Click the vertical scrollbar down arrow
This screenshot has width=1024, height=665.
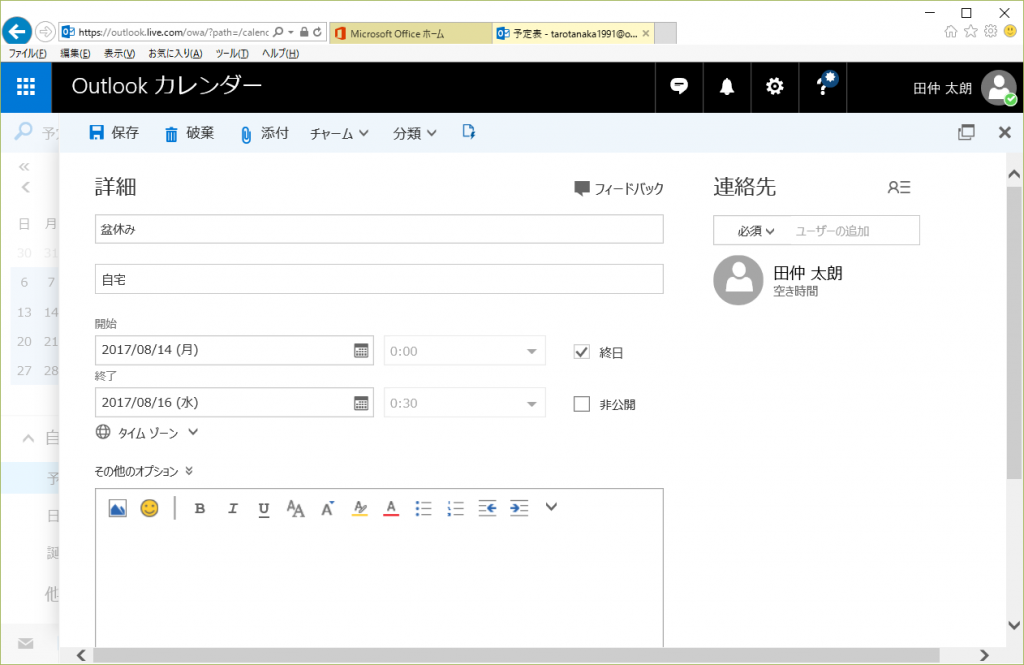[x=1014, y=625]
